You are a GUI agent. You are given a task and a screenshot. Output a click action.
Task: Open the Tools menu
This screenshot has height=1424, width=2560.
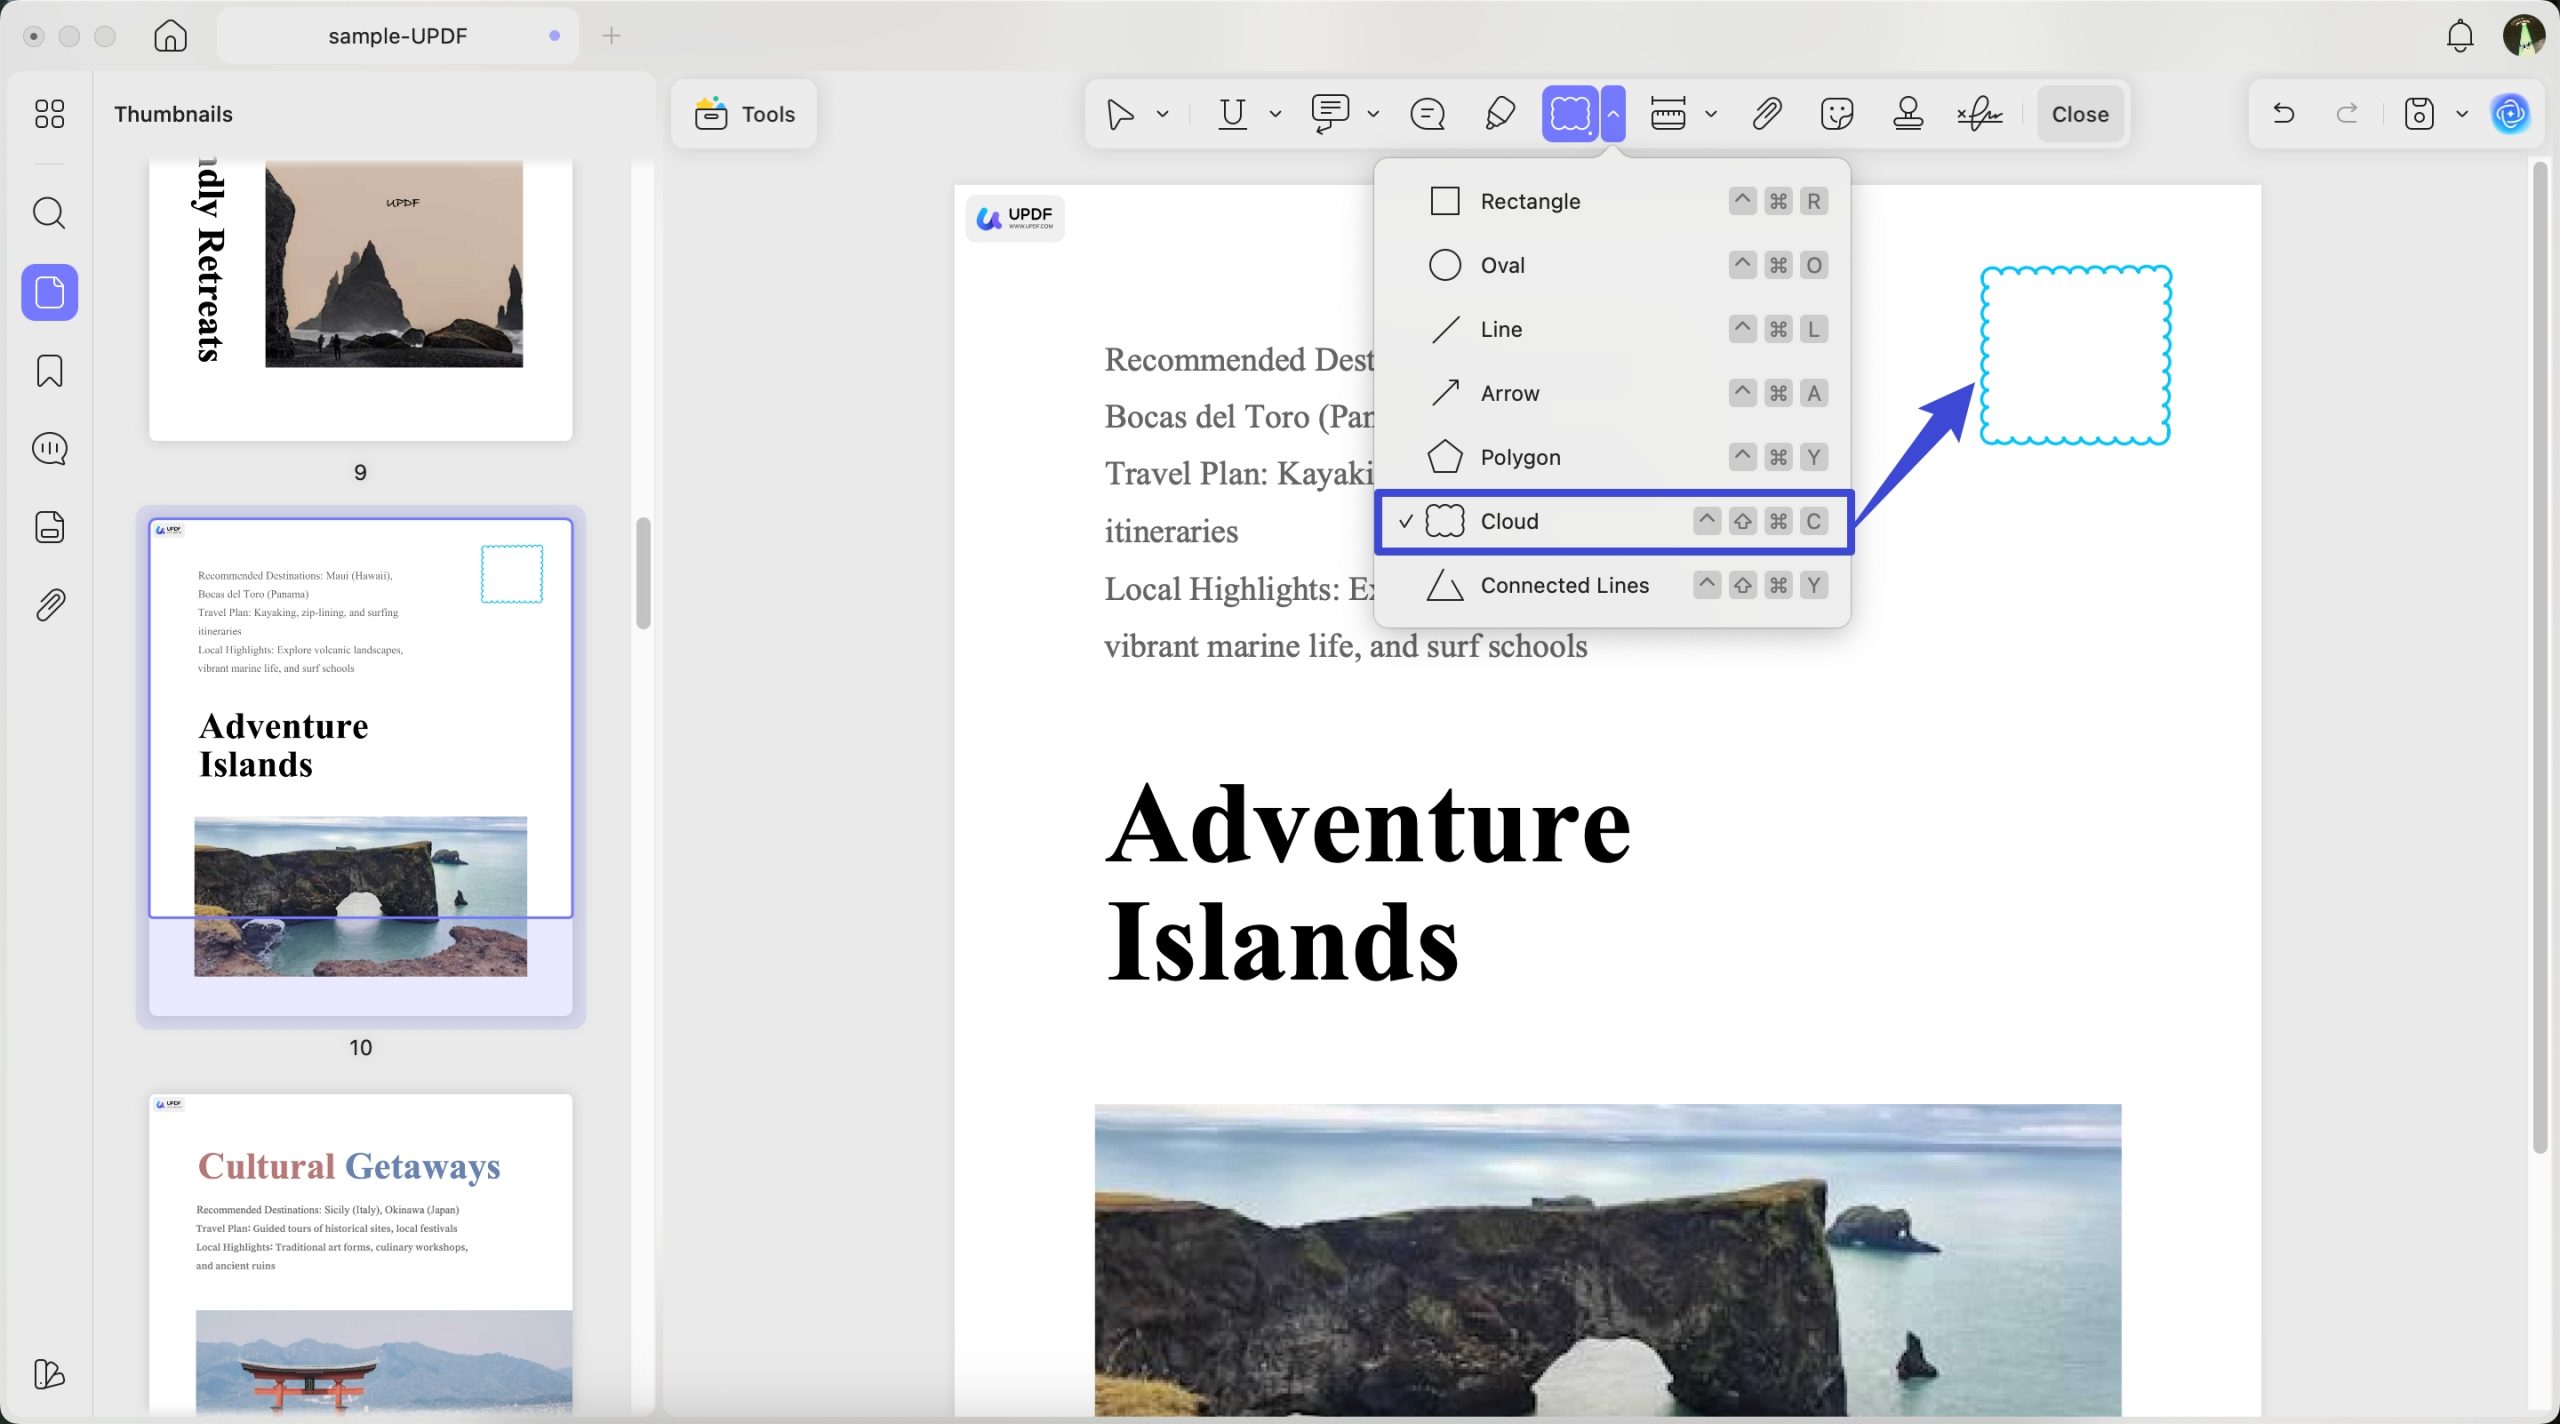click(744, 113)
